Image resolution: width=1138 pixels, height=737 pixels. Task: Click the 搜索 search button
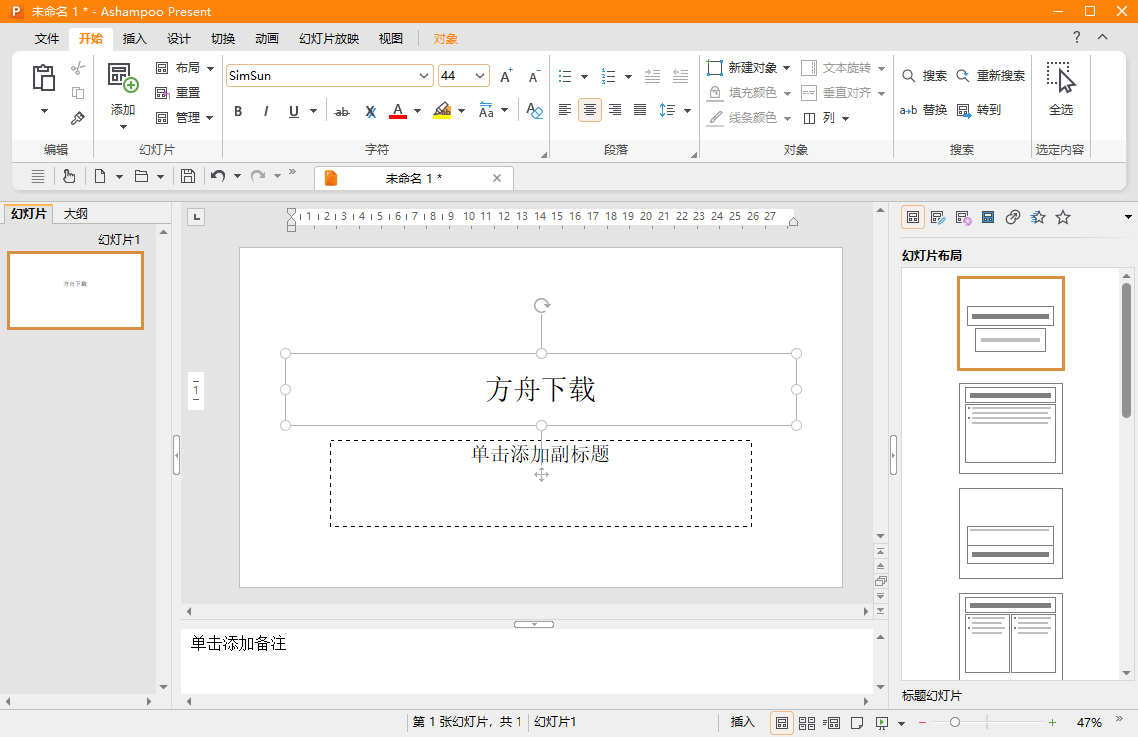click(924, 76)
